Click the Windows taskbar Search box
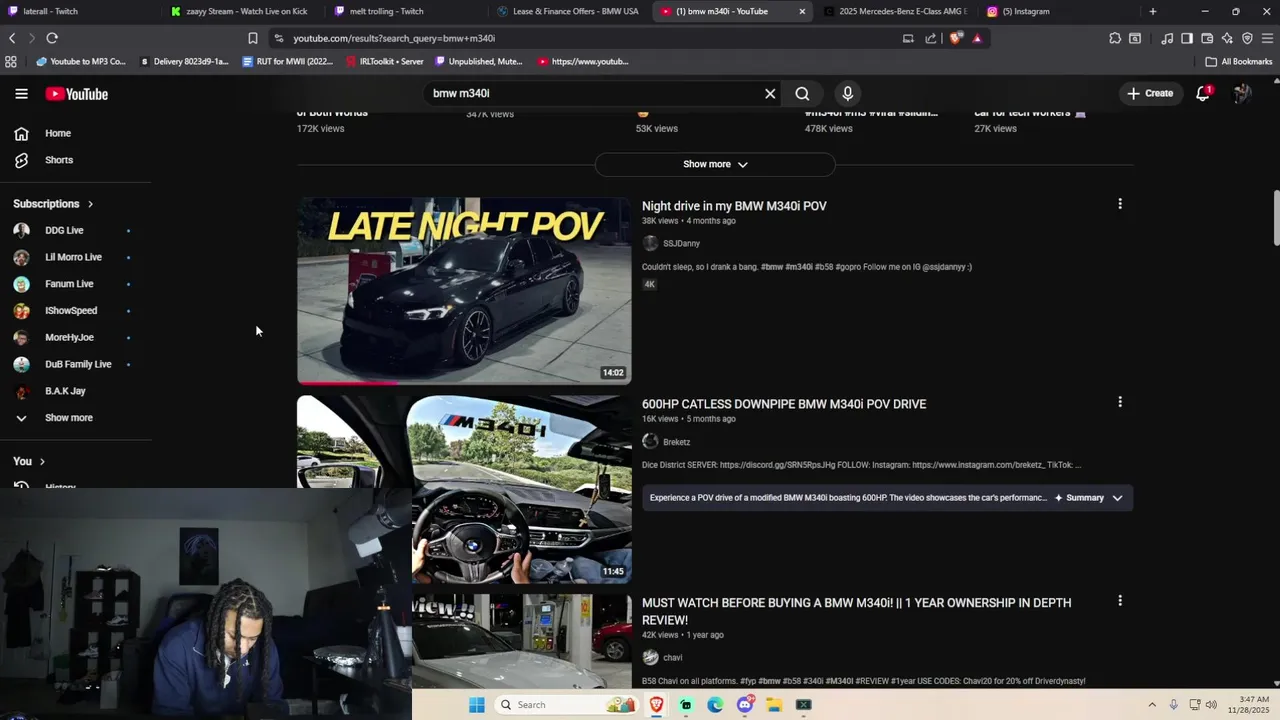The image size is (1280, 720). pos(567,705)
